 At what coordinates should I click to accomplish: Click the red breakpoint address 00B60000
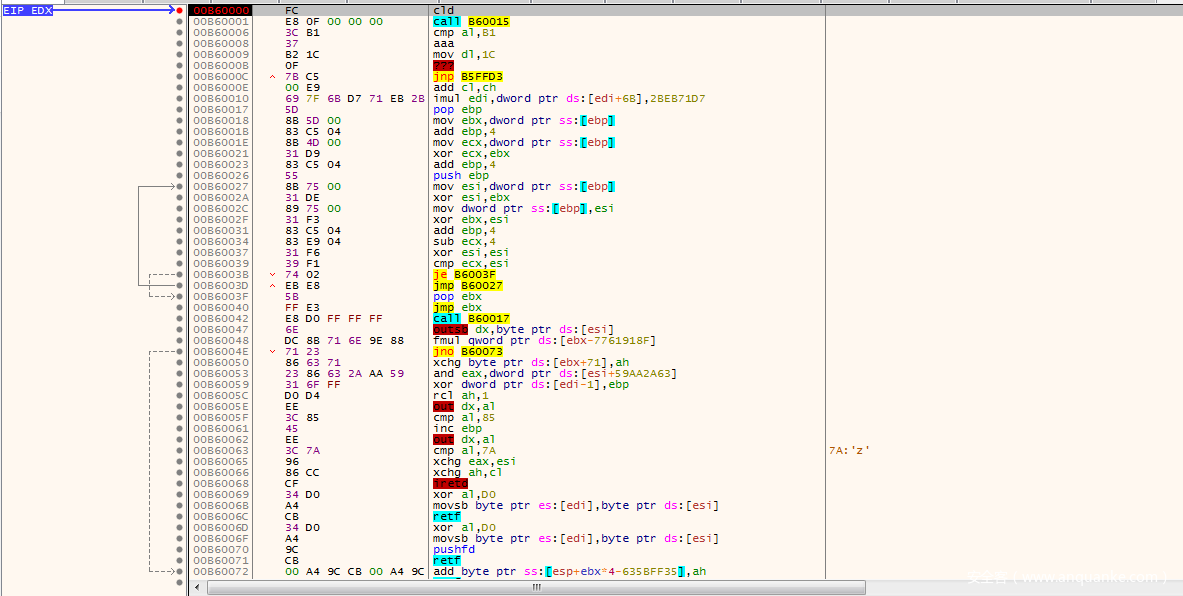218,10
